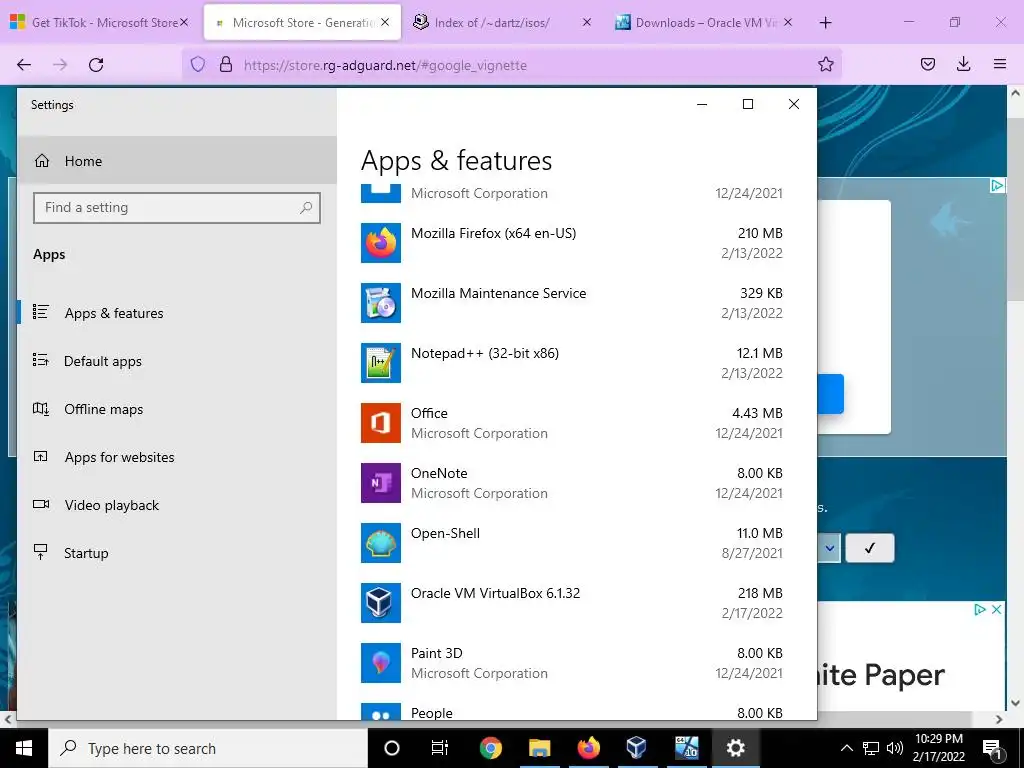Click the tracking protection shield icon

click(198, 64)
